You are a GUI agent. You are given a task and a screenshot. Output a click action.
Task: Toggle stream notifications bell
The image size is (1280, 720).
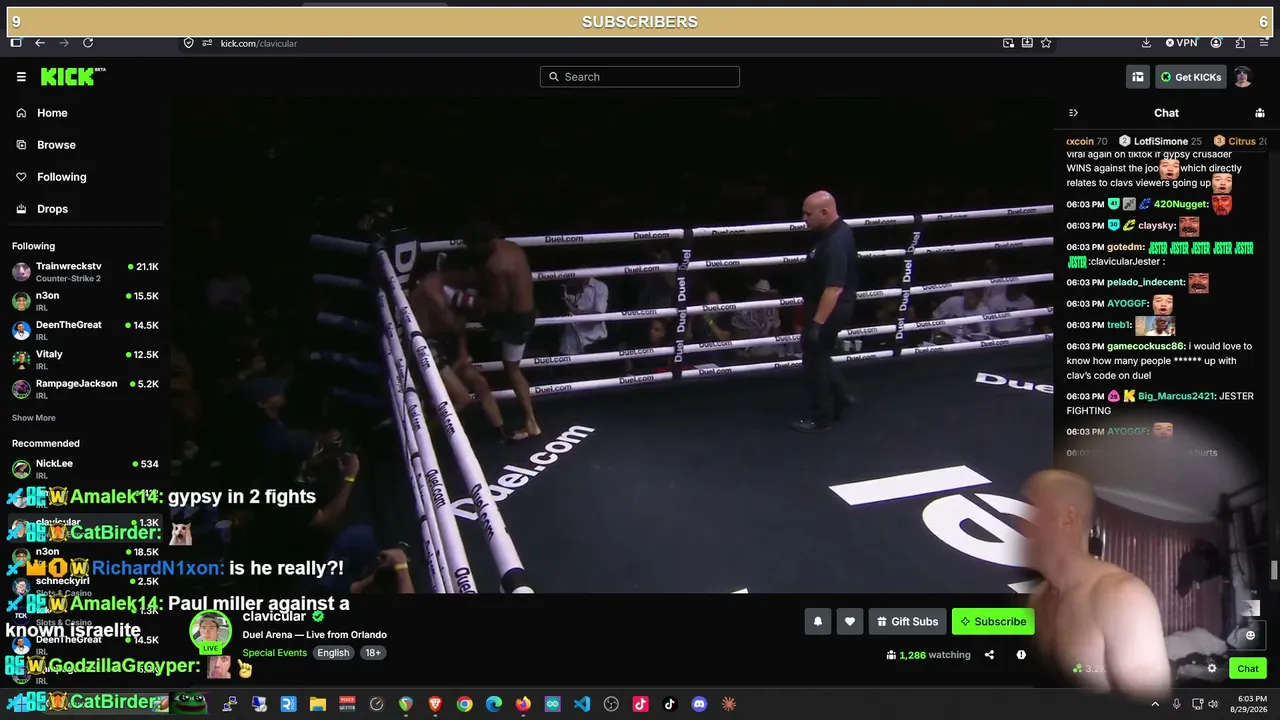coord(818,621)
